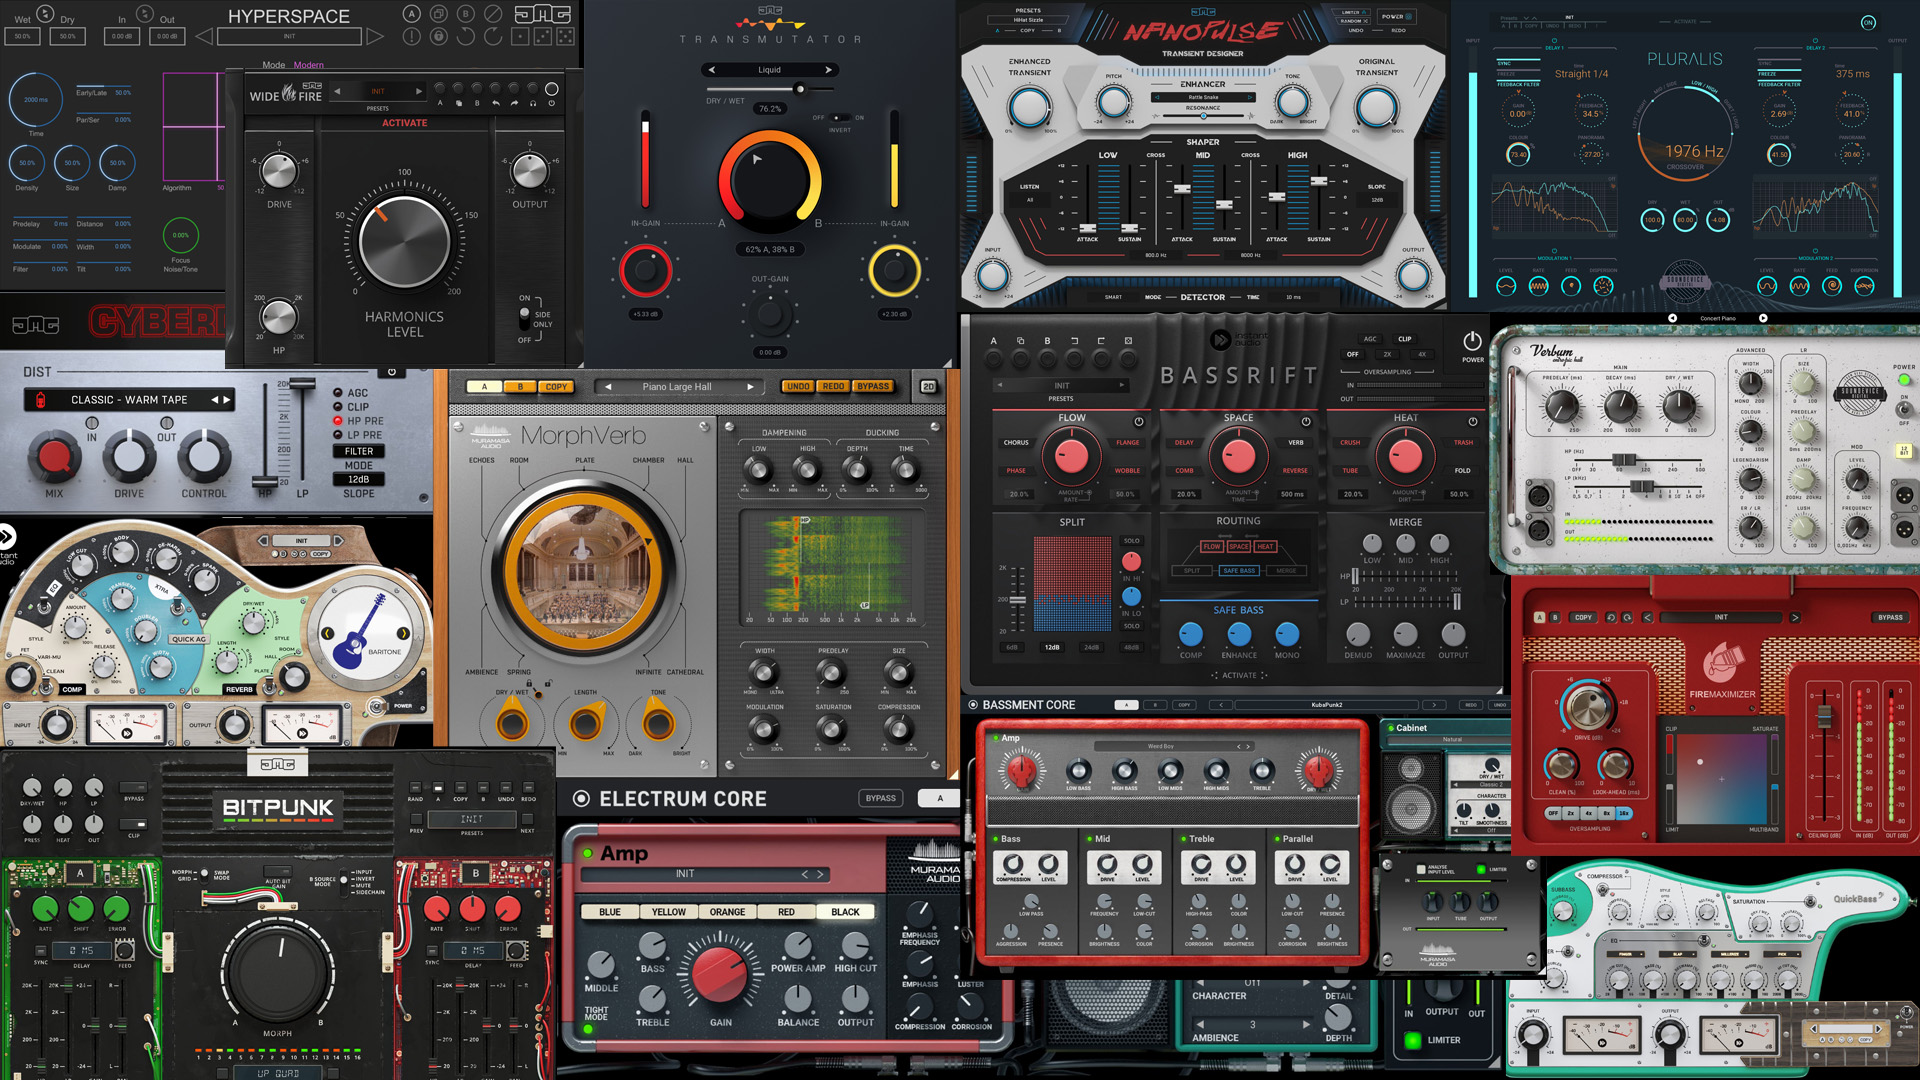Image resolution: width=1920 pixels, height=1080 pixels.
Task: Toggle the AGC radio in distortion plugin
Action: click(x=339, y=393)
